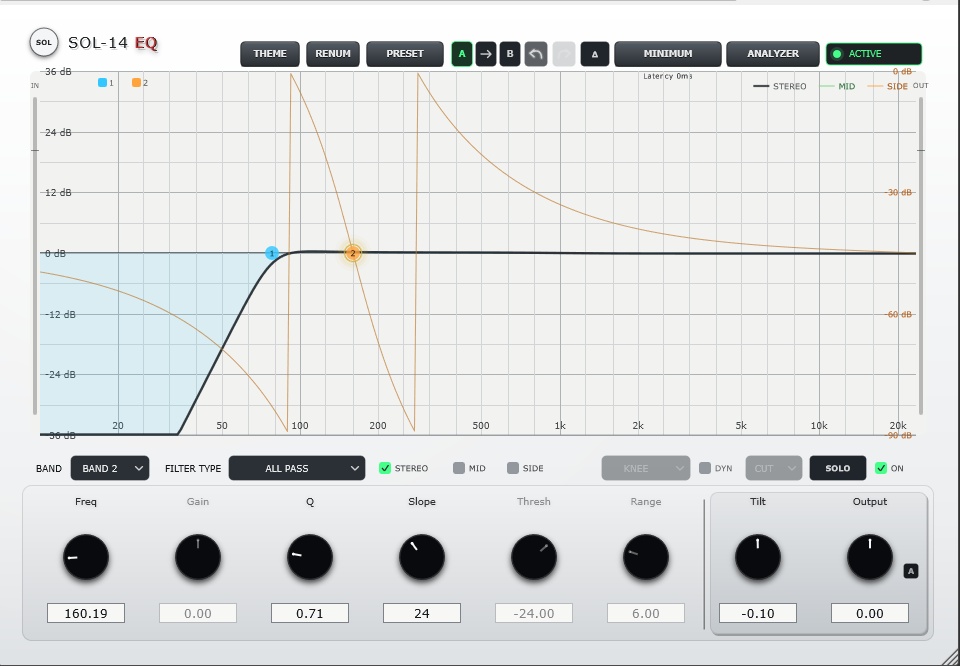Screen dimensions: 960x666
Task: Click the small A button beside Output
Action: pos(911,571)
